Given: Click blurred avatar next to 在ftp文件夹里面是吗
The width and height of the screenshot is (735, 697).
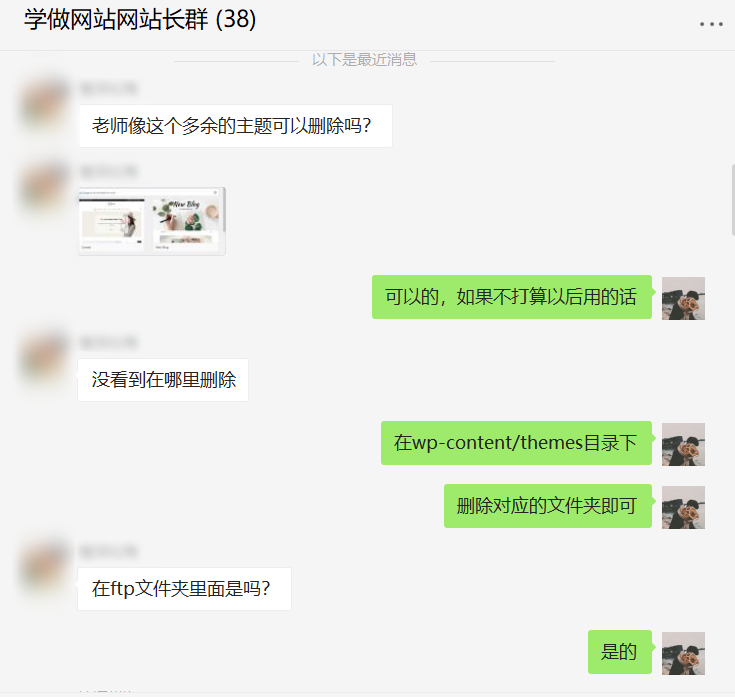Looking at the screenshot, I should coord(44,569).
